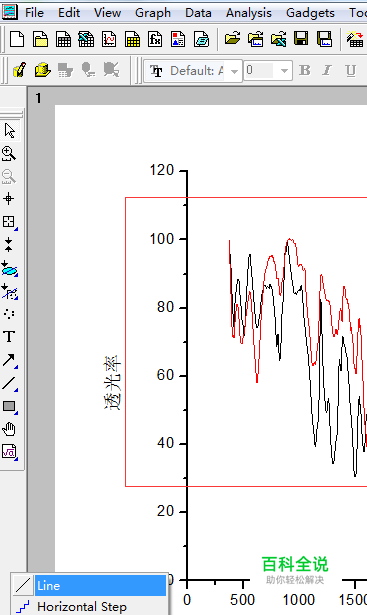Select the Data Reader tool

coord(9,222)
